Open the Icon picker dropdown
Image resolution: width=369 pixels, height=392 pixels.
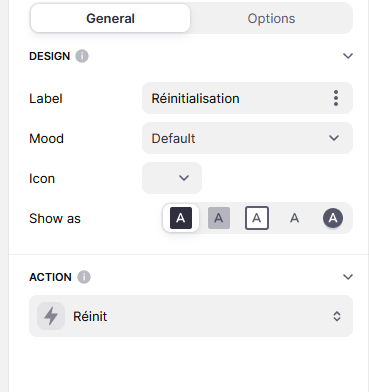pyautogui.click(x=172, y=178)
